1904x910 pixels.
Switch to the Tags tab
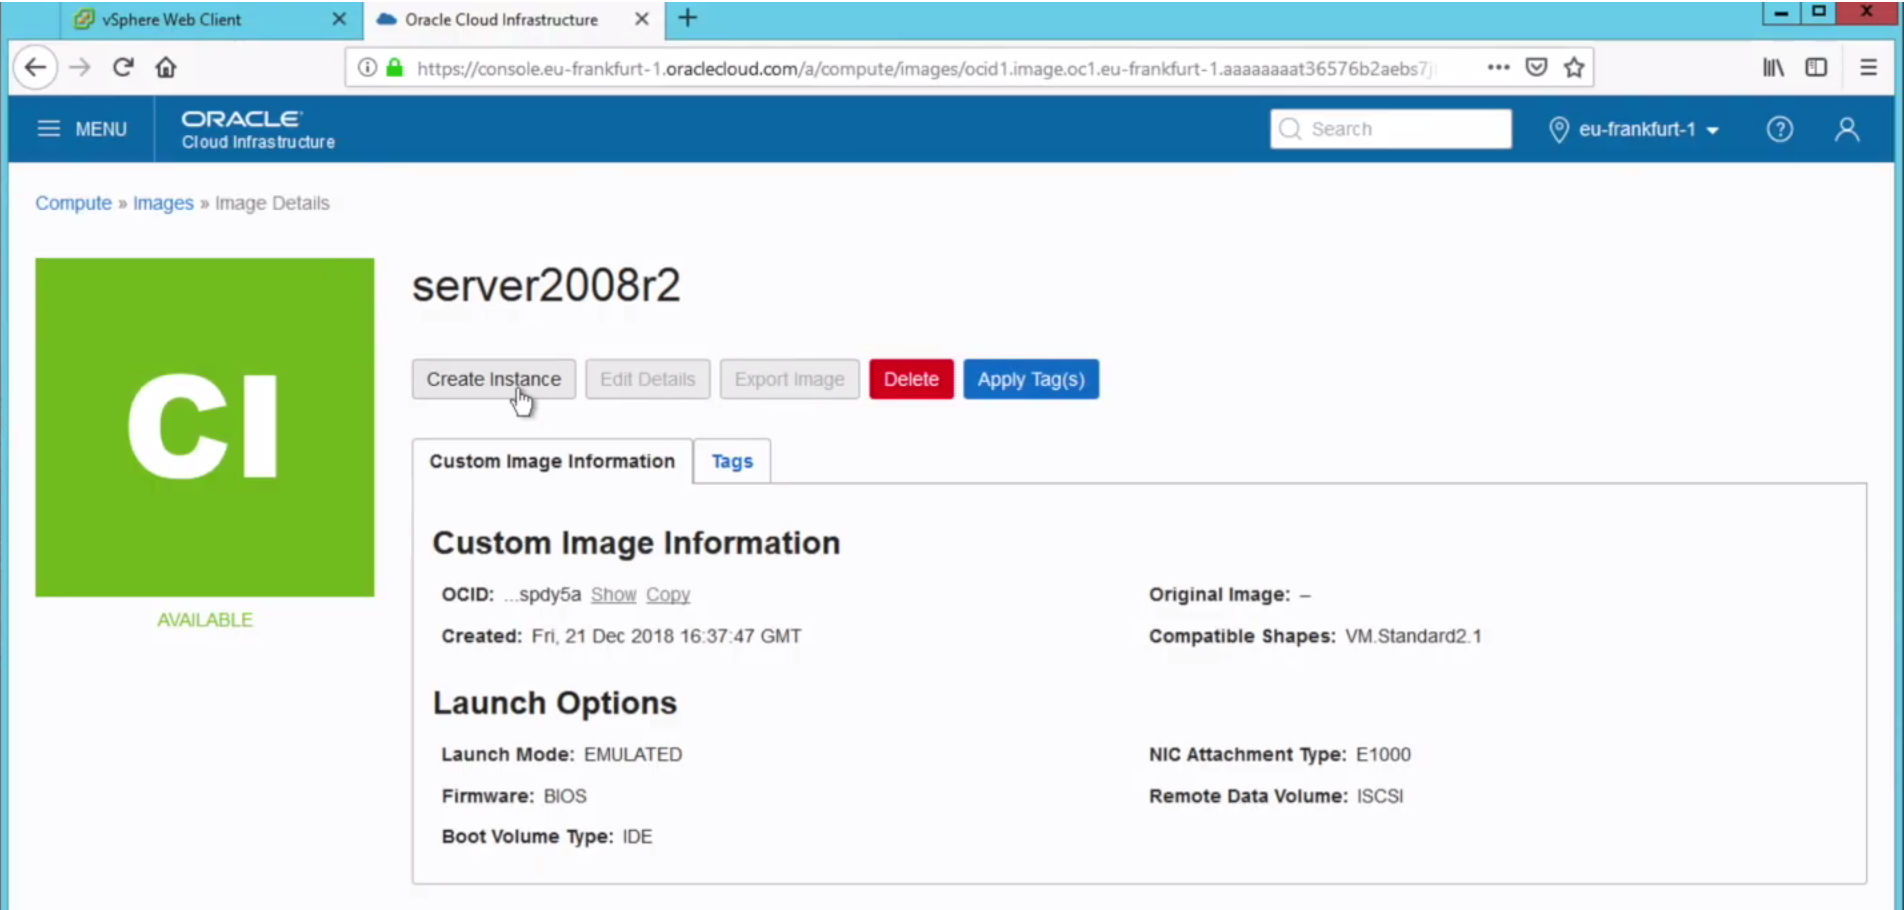coord(732,461)
